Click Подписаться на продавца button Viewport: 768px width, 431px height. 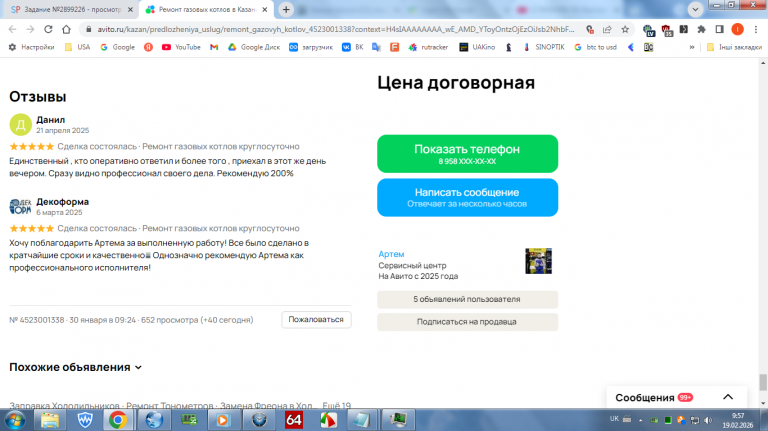(x=467, y=322)
